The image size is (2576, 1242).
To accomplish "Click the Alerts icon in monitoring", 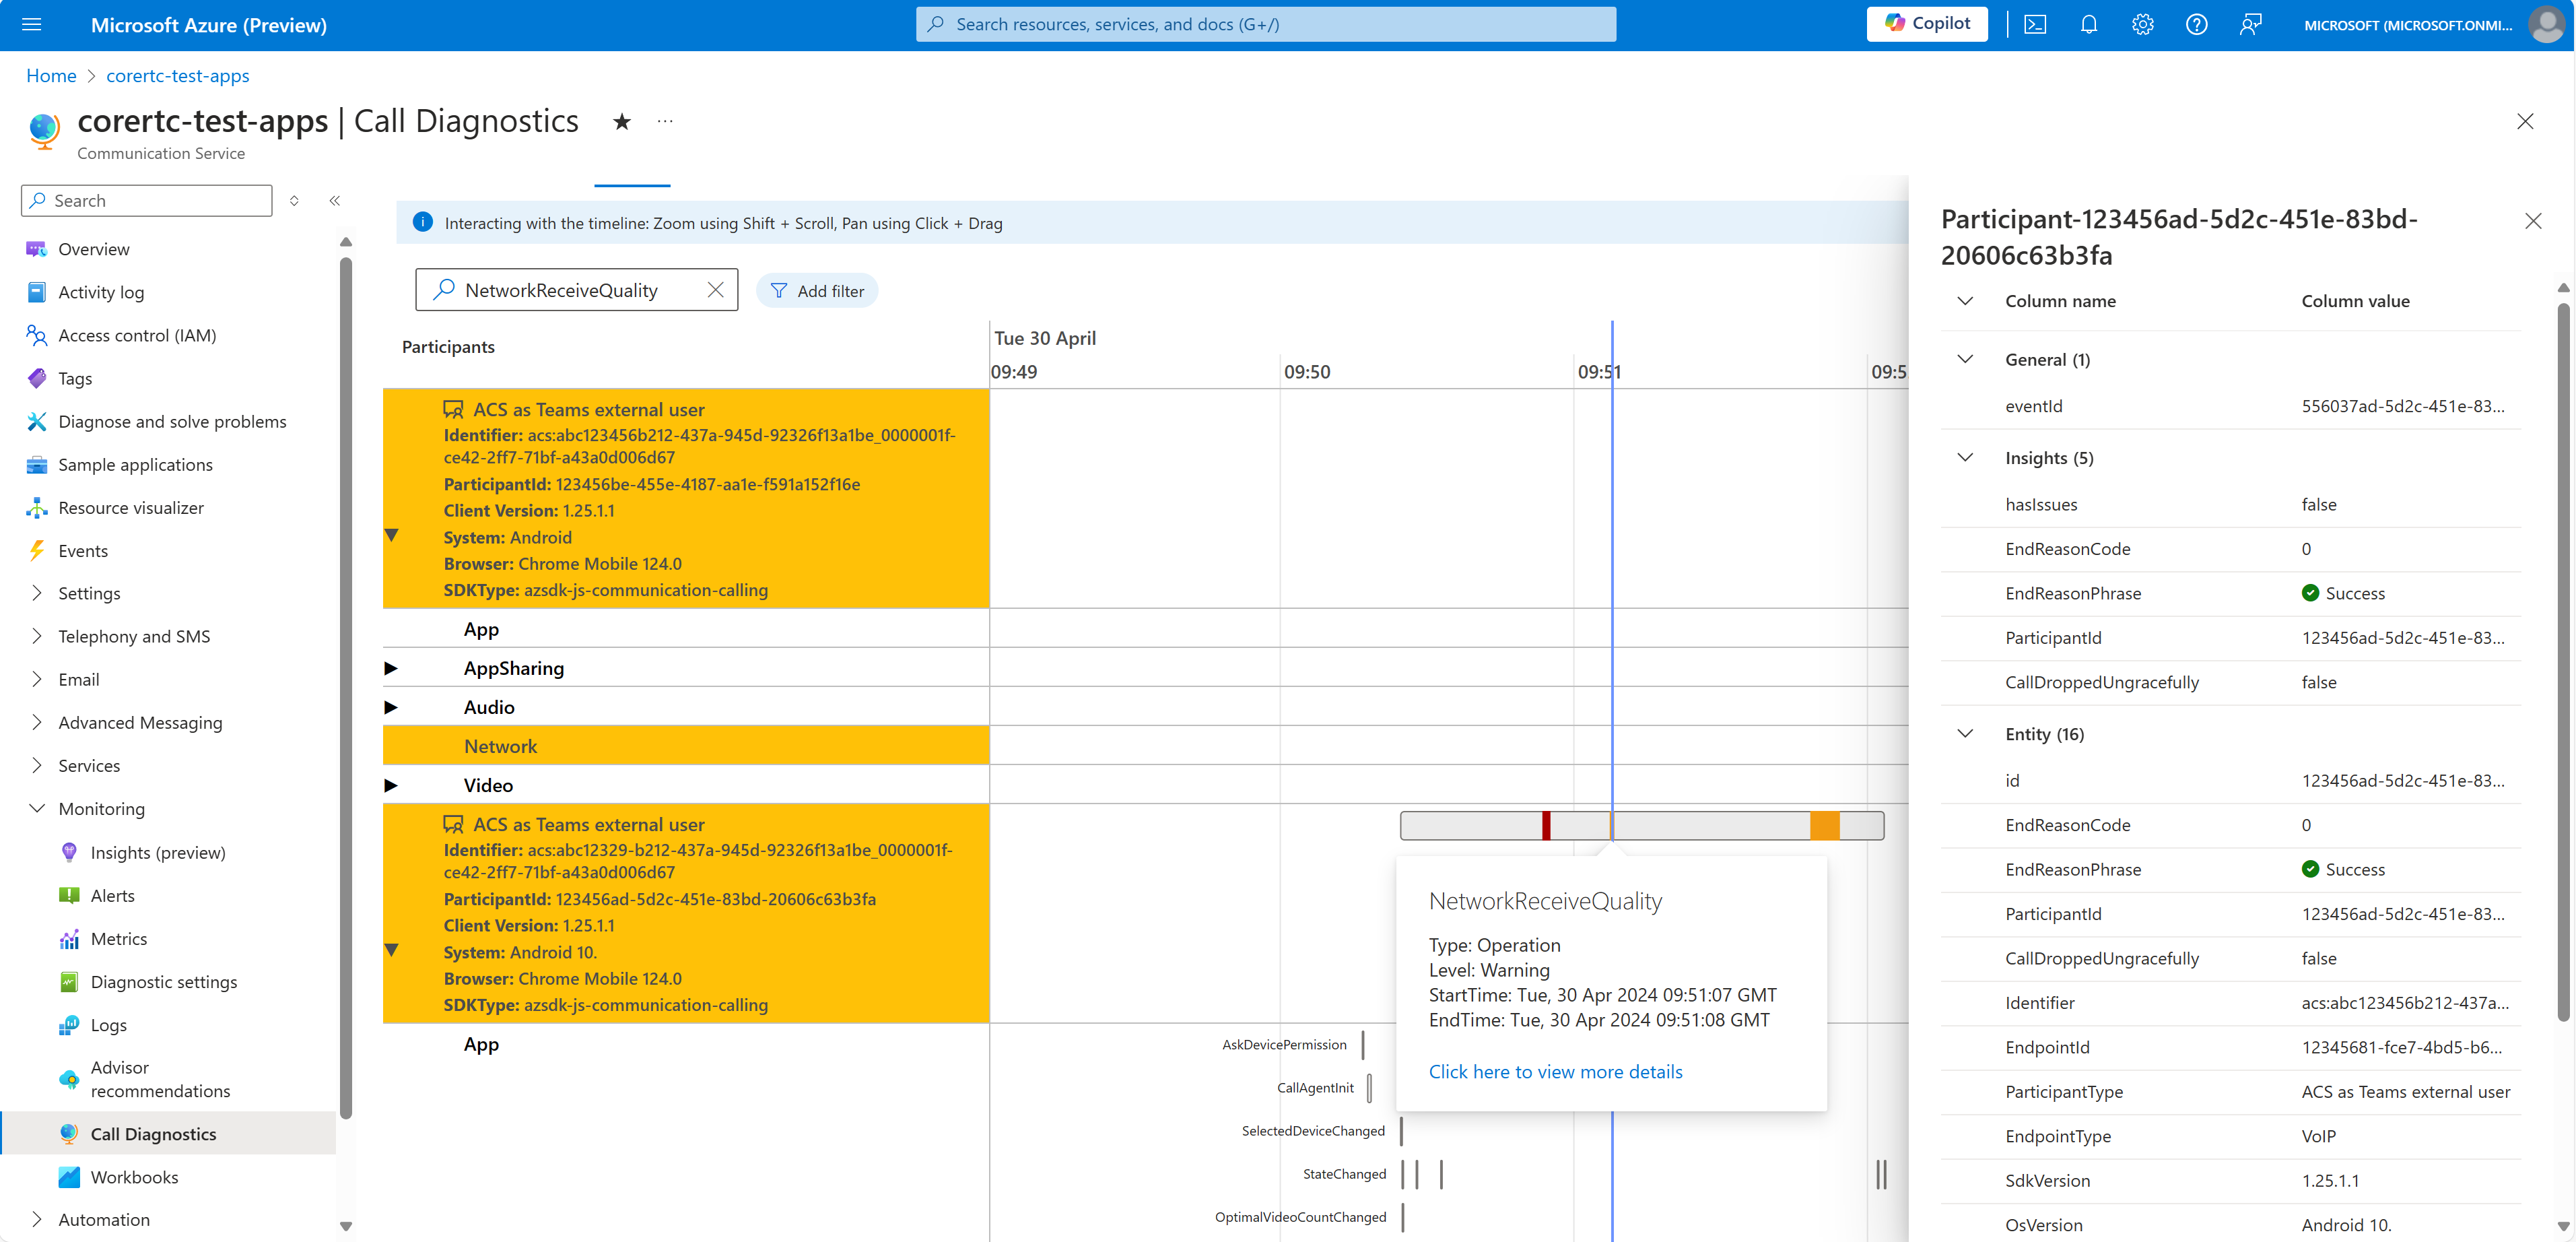I will [67, 895].
